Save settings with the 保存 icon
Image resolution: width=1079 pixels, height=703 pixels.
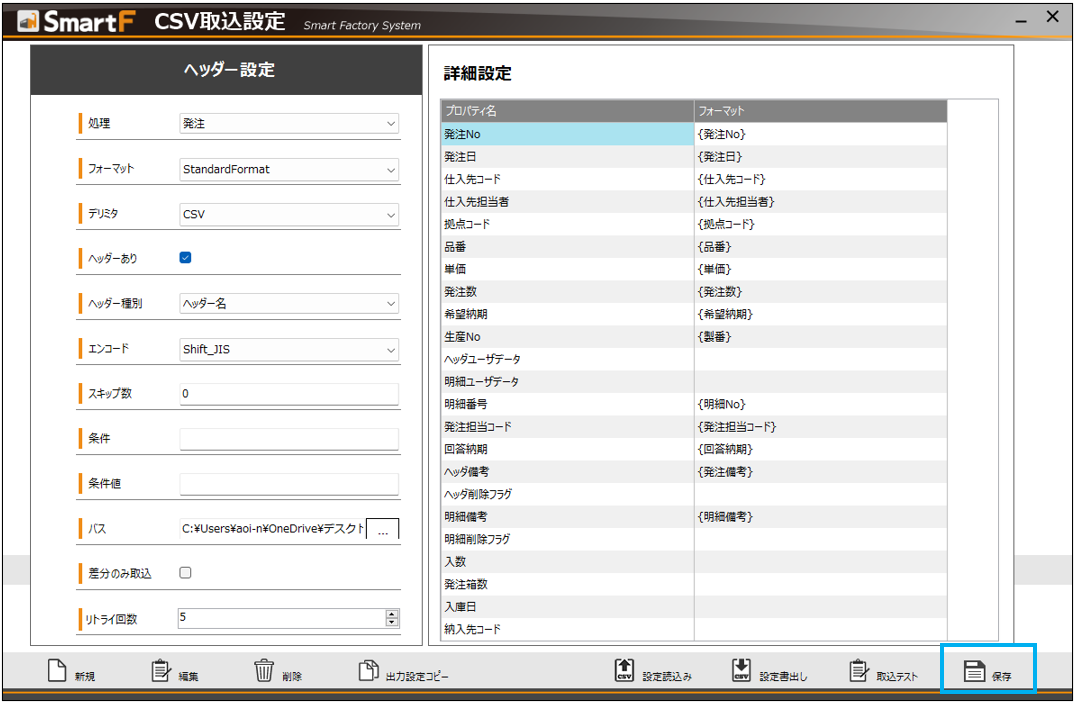coord(975,671)
